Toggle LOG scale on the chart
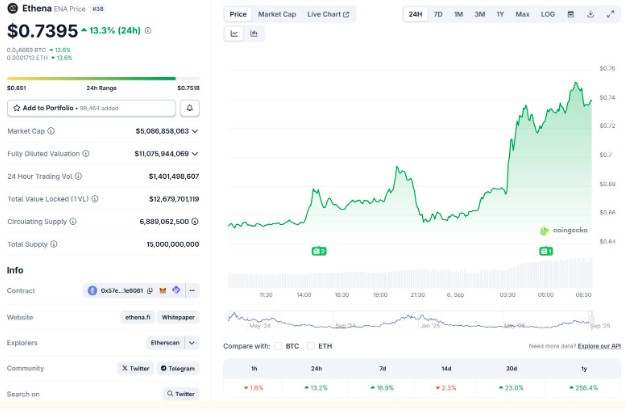The image size is (625, 409). click(x=548, y=14)
